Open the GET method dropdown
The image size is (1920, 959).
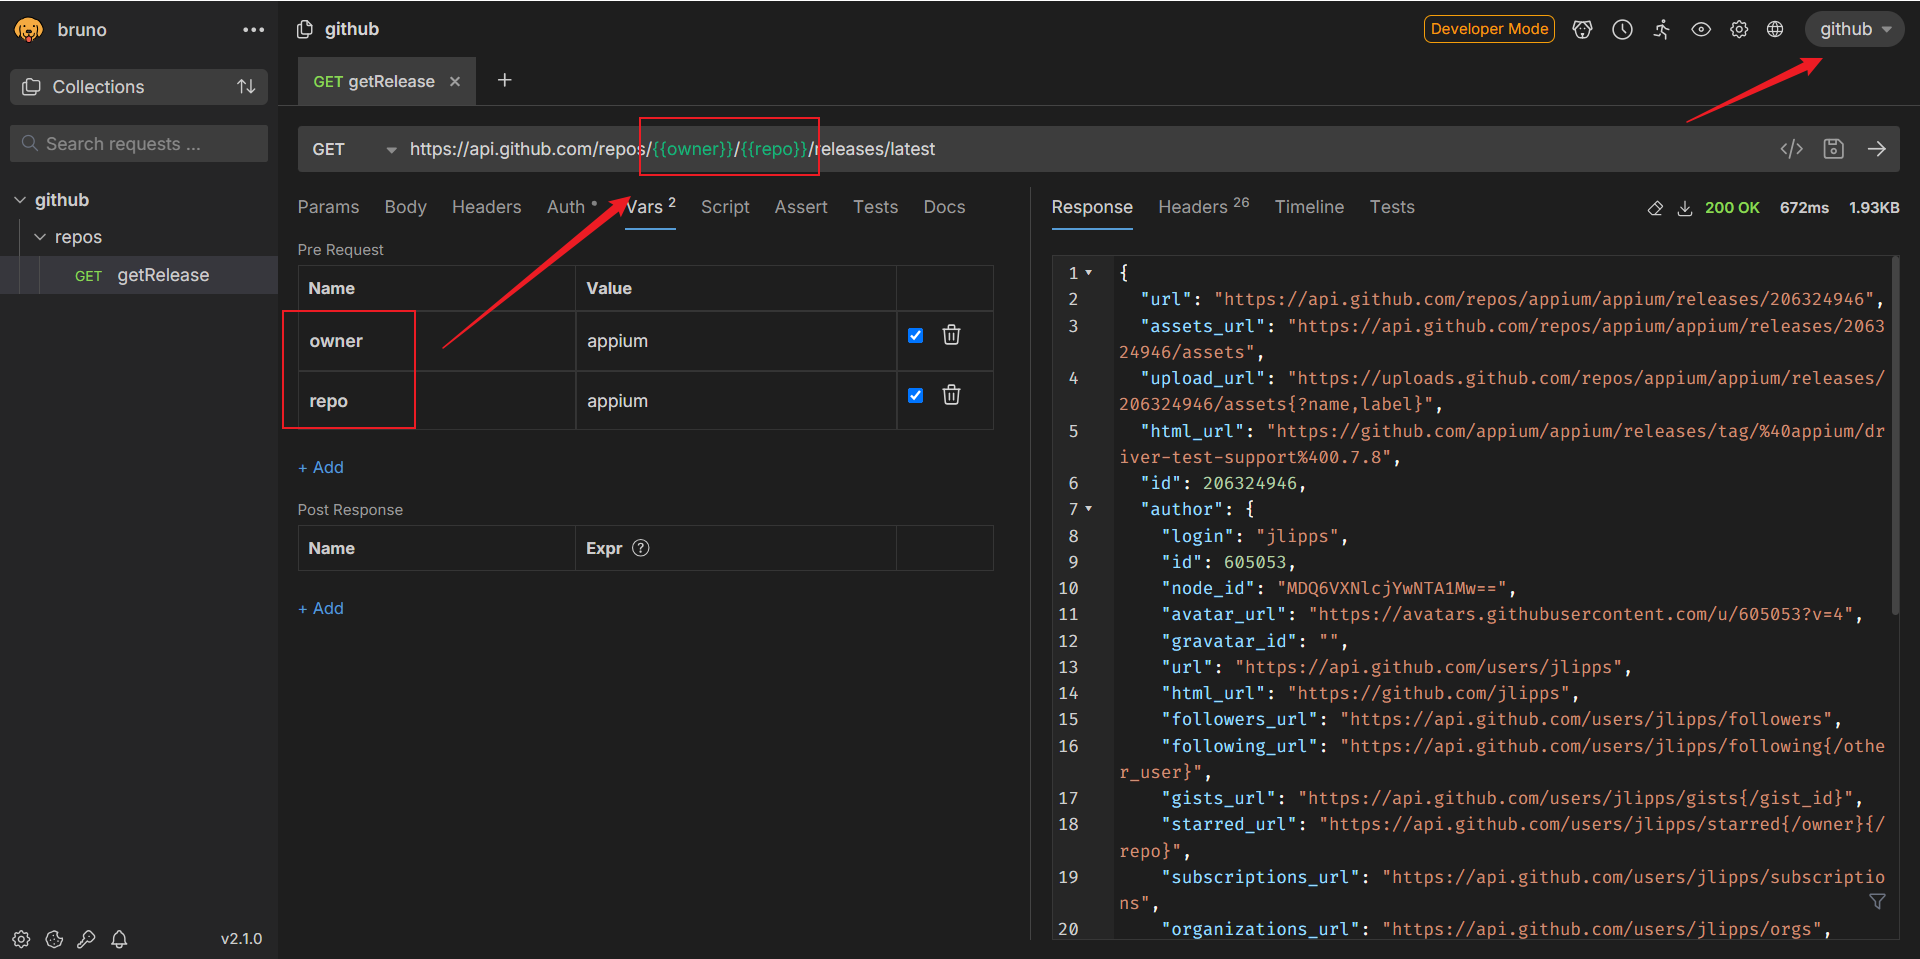click(354, 149)
